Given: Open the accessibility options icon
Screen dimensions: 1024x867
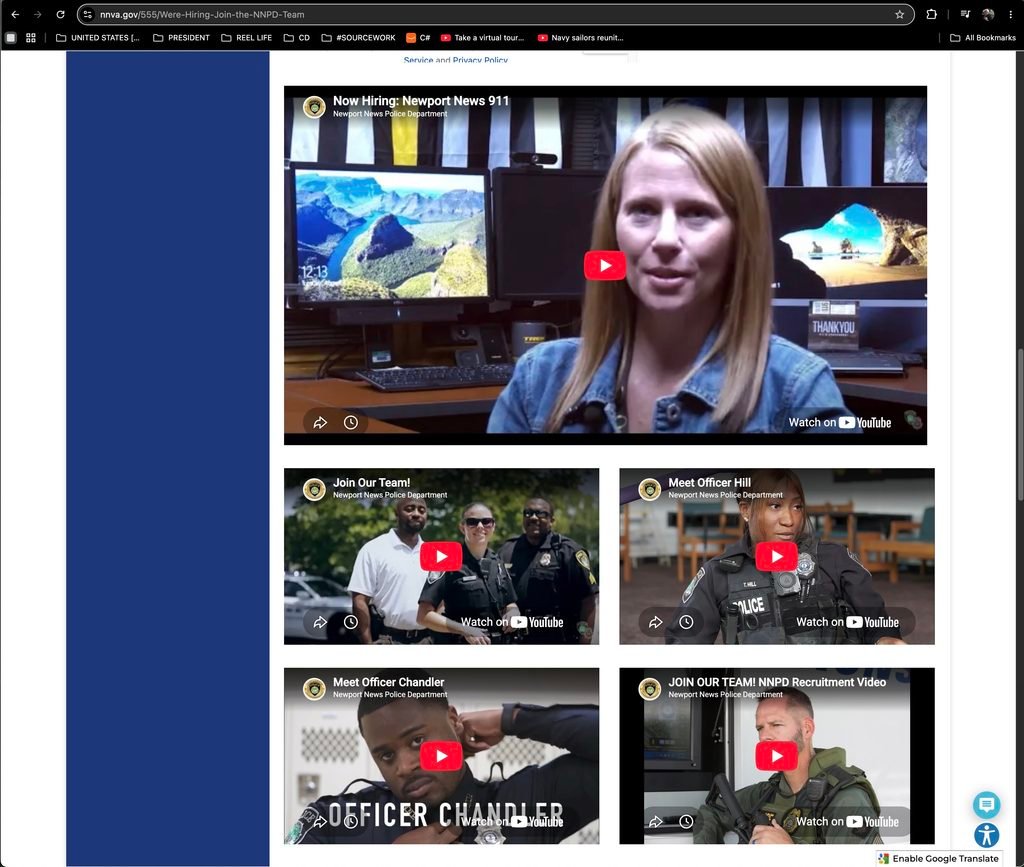Looking at the screenshot, I should [x=986, y=835].
